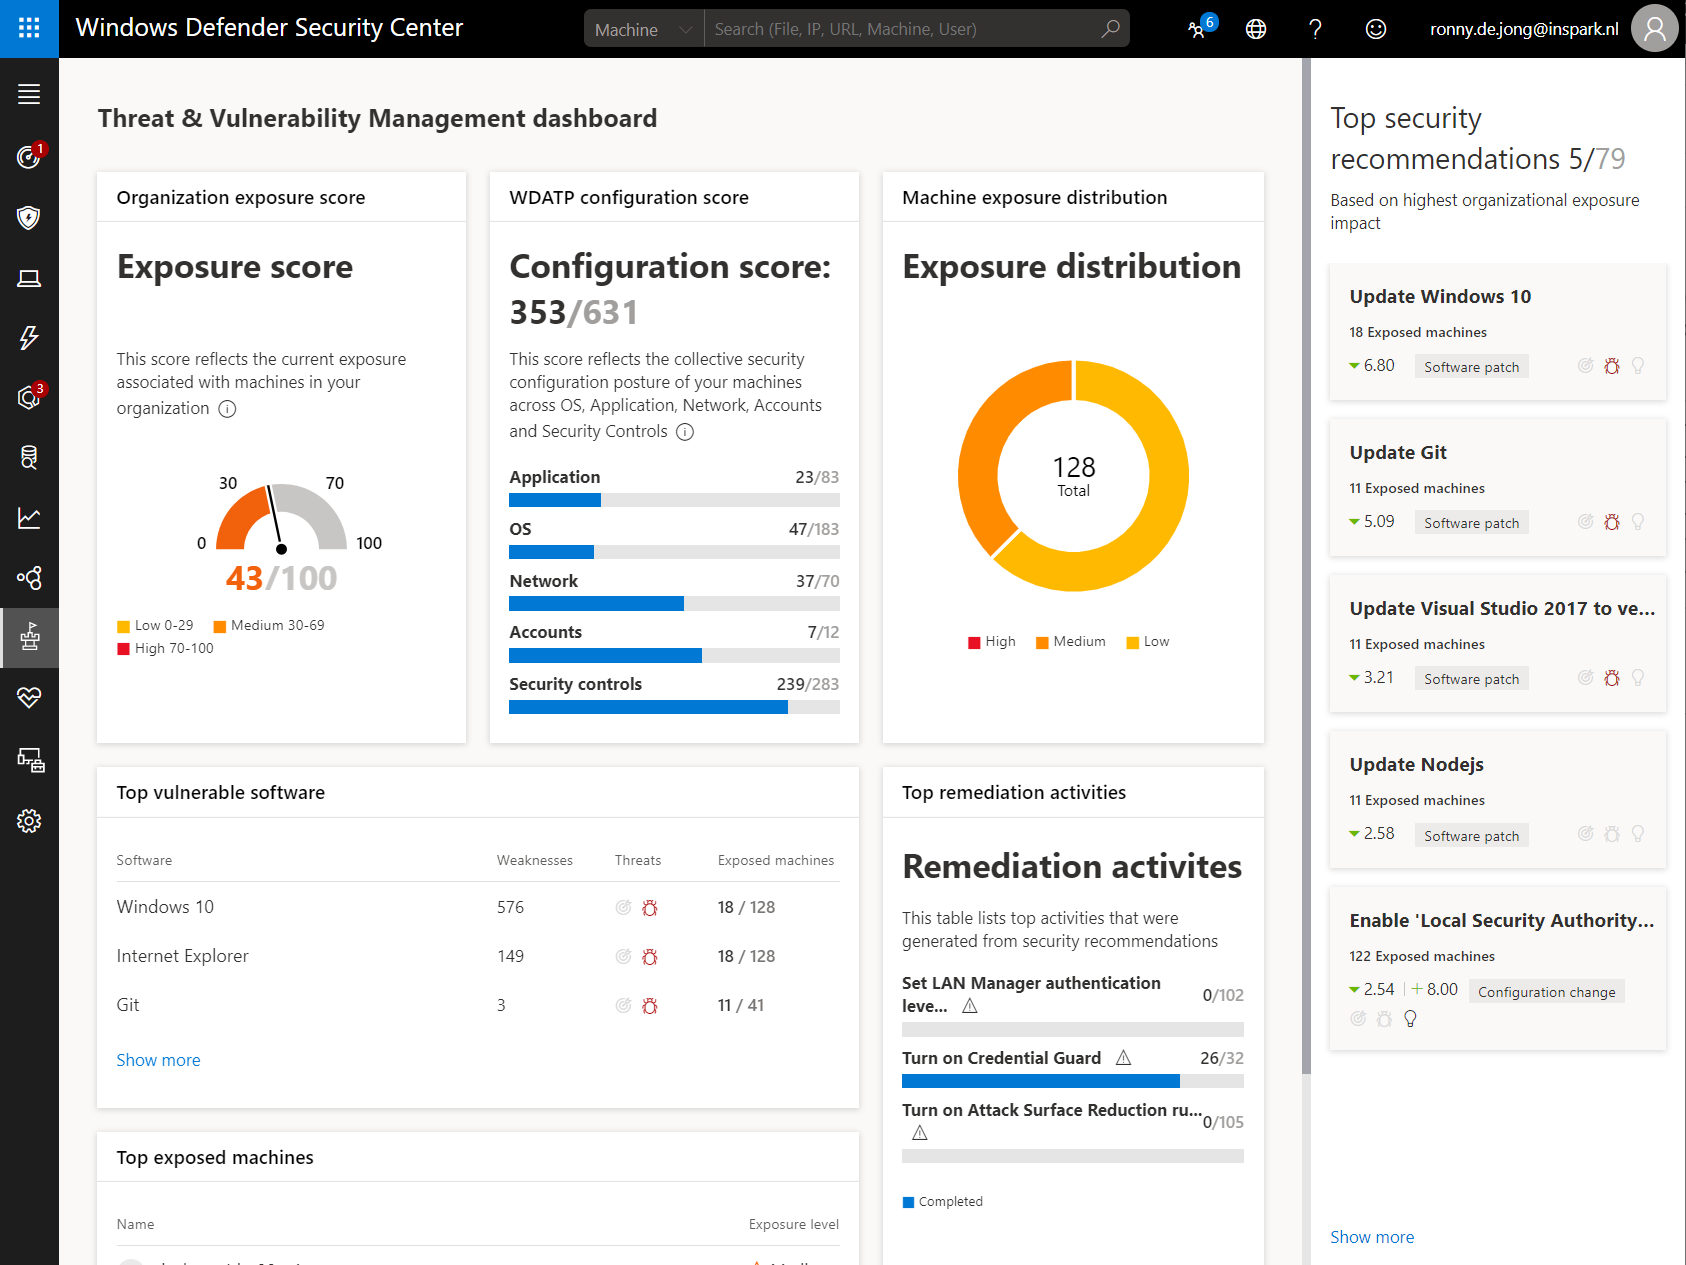This screenshot has height=1265, width=1686.
Task: Open the reports chart sidebar icon
Action: (x=29, y=518)
